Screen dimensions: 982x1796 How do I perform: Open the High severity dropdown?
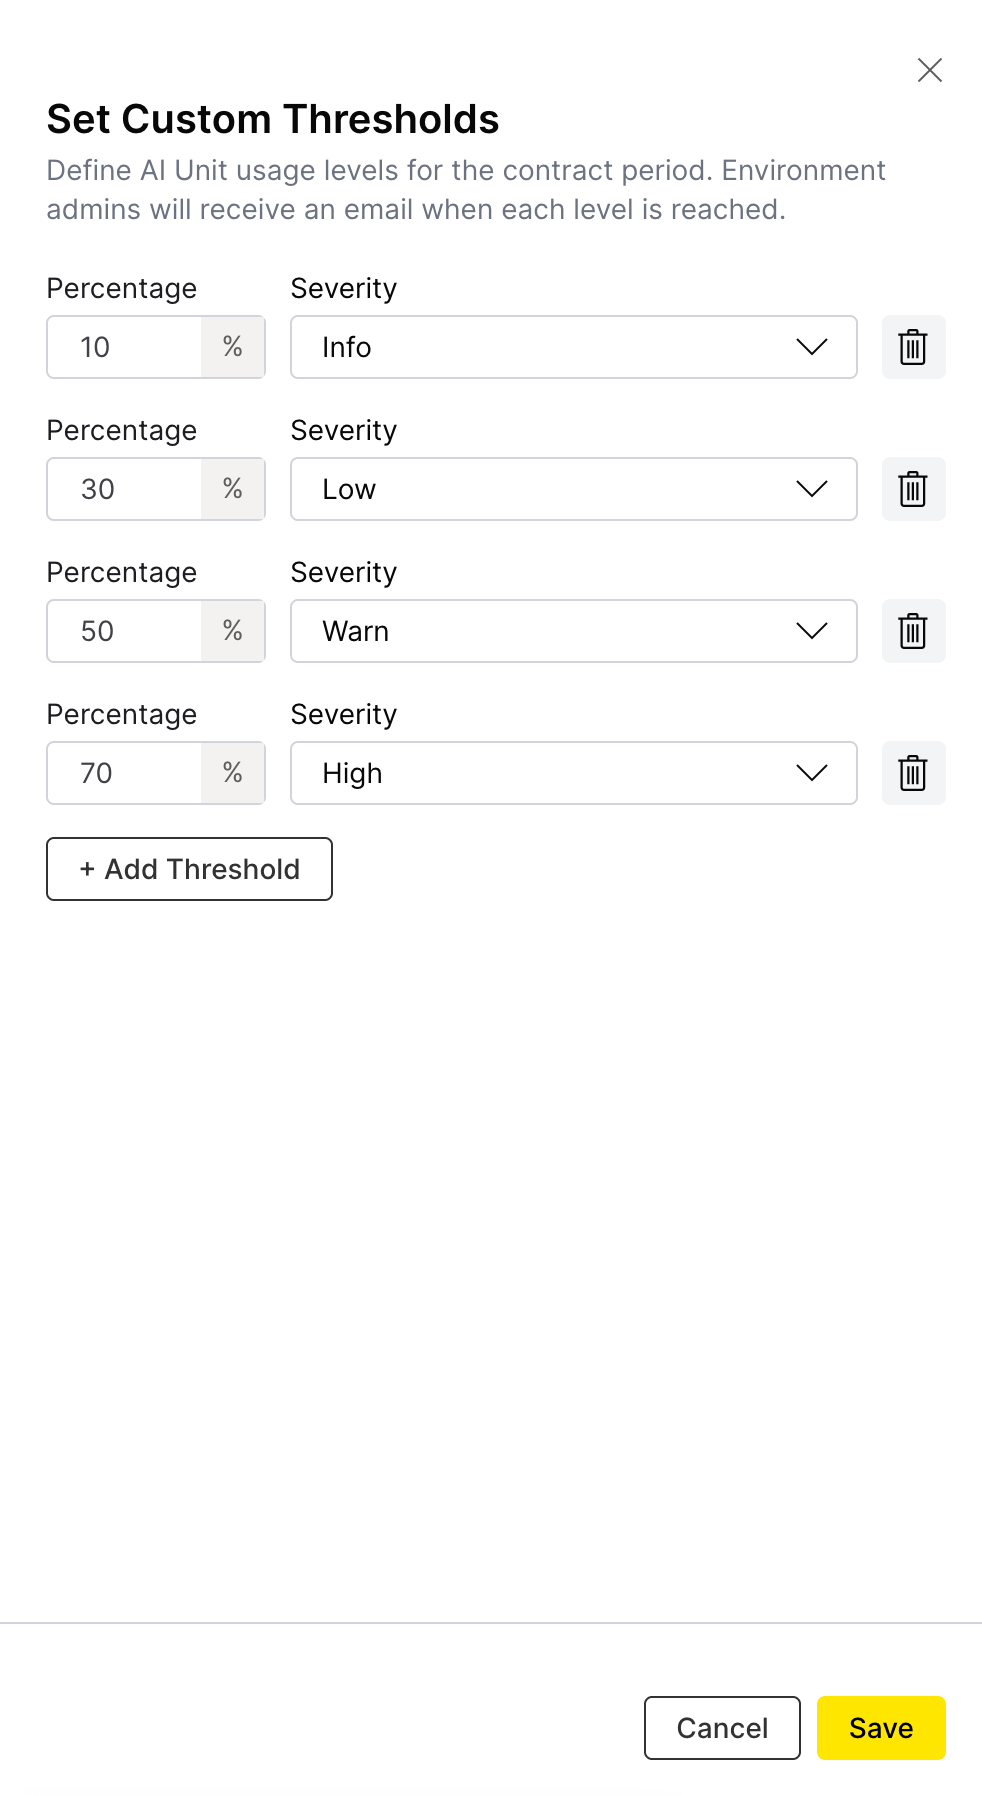pos(574,773)
